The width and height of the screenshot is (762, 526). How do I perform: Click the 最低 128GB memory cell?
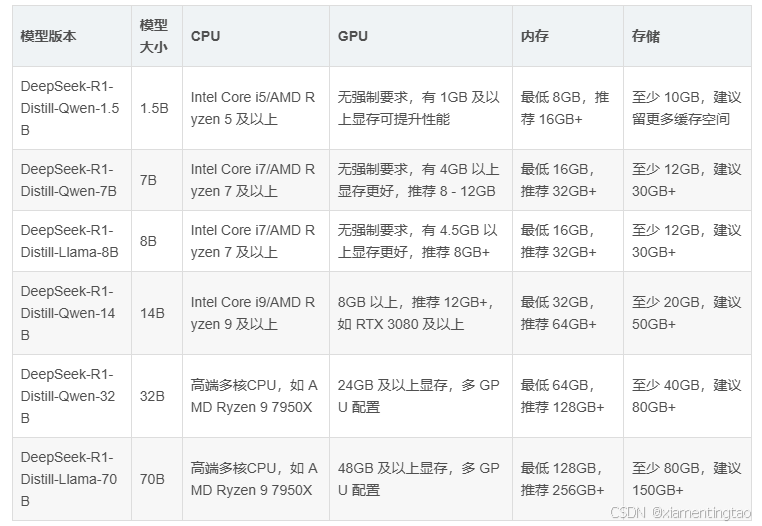pyautogui.click(x=568, y=479)
